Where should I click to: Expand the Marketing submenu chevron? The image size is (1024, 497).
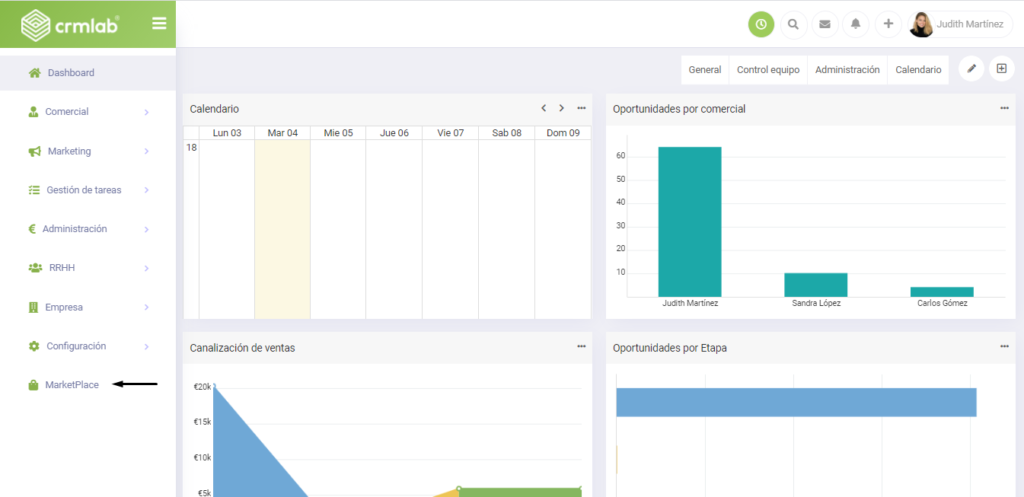(146, 152)
